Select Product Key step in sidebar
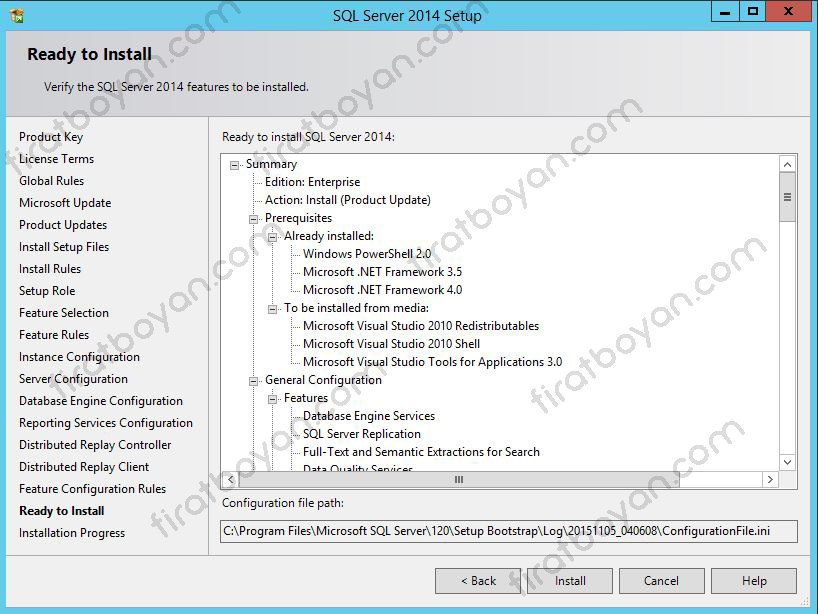818x614 pixels. [x=51, y=137]
